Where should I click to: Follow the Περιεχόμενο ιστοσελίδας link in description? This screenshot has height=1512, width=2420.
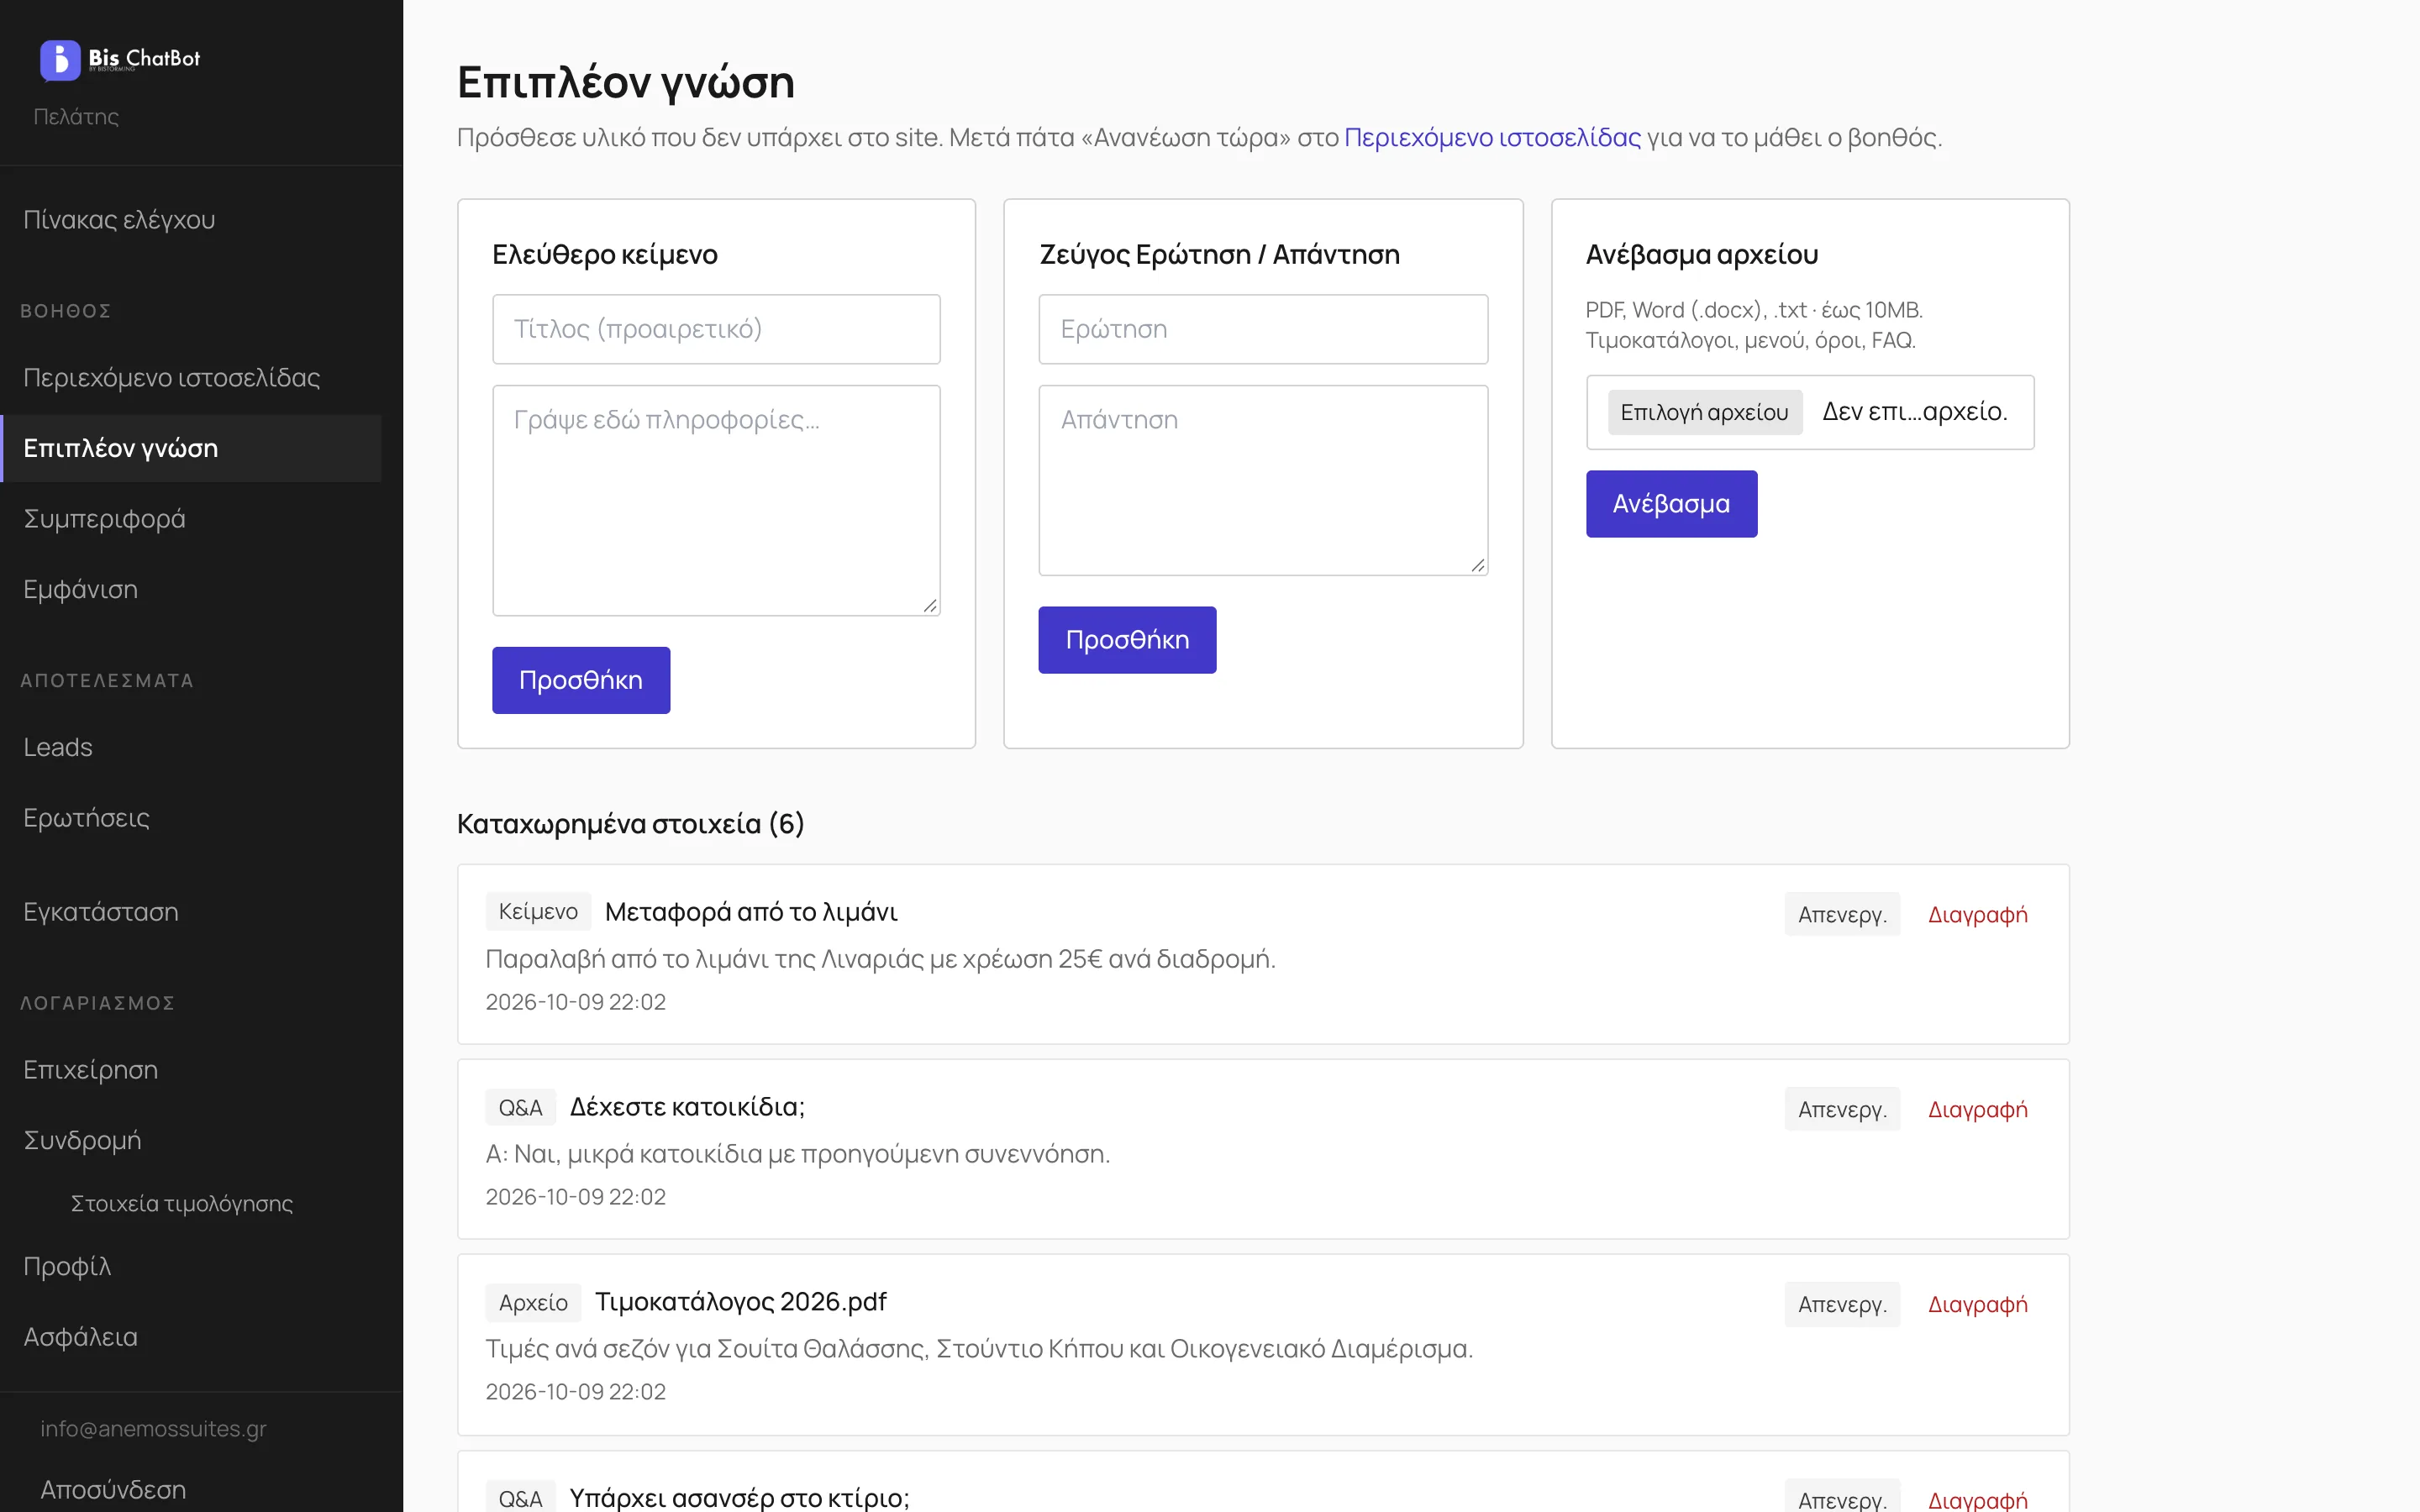click(1492, 137)
